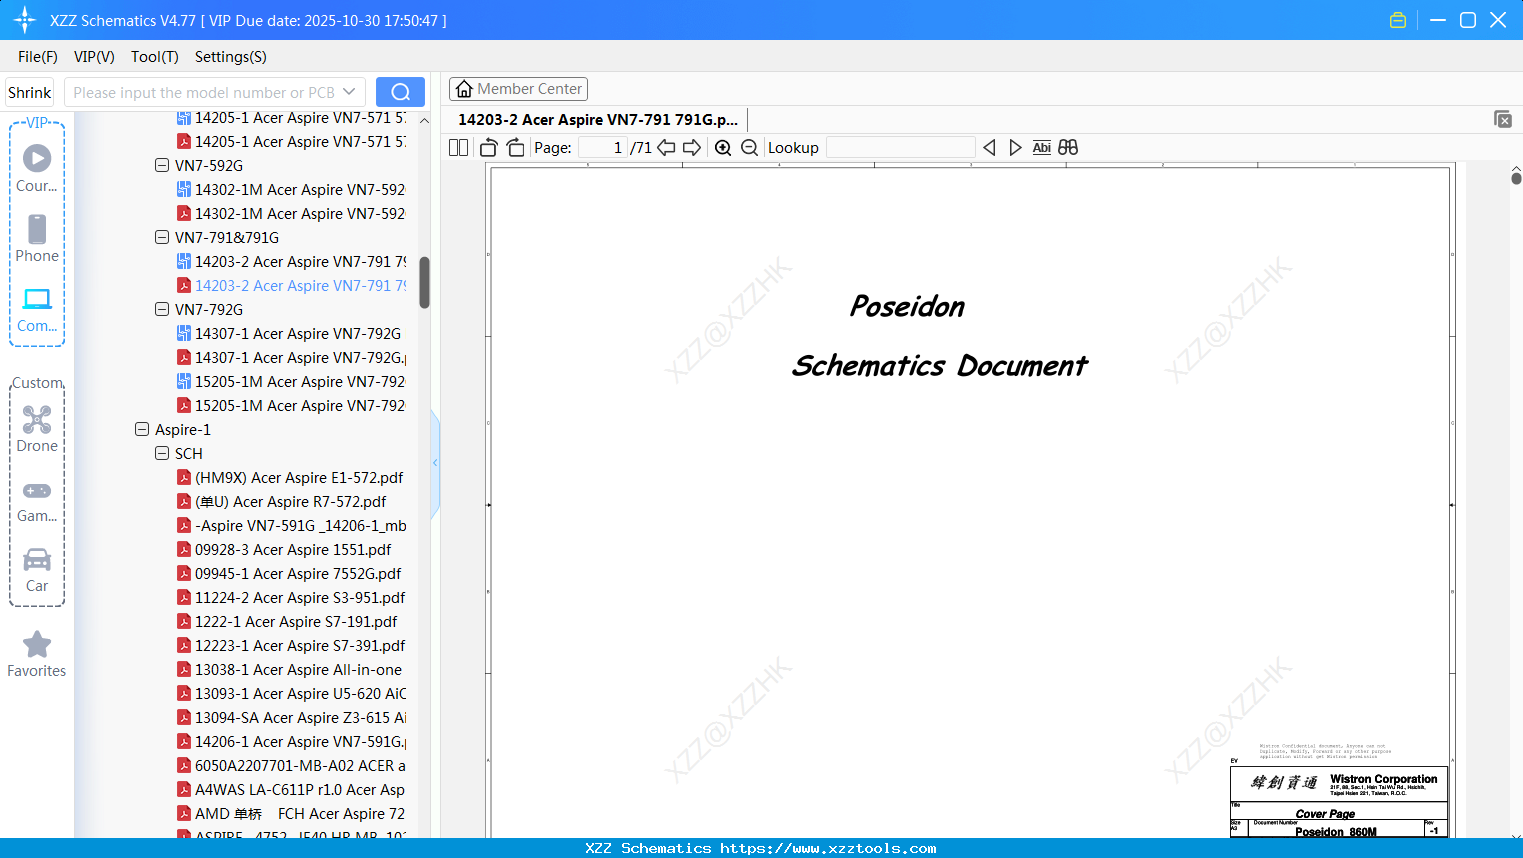Close the open document using the tab-bar icon
The width and height of the screenshot is (1523, 858).
click(1502, 119)
